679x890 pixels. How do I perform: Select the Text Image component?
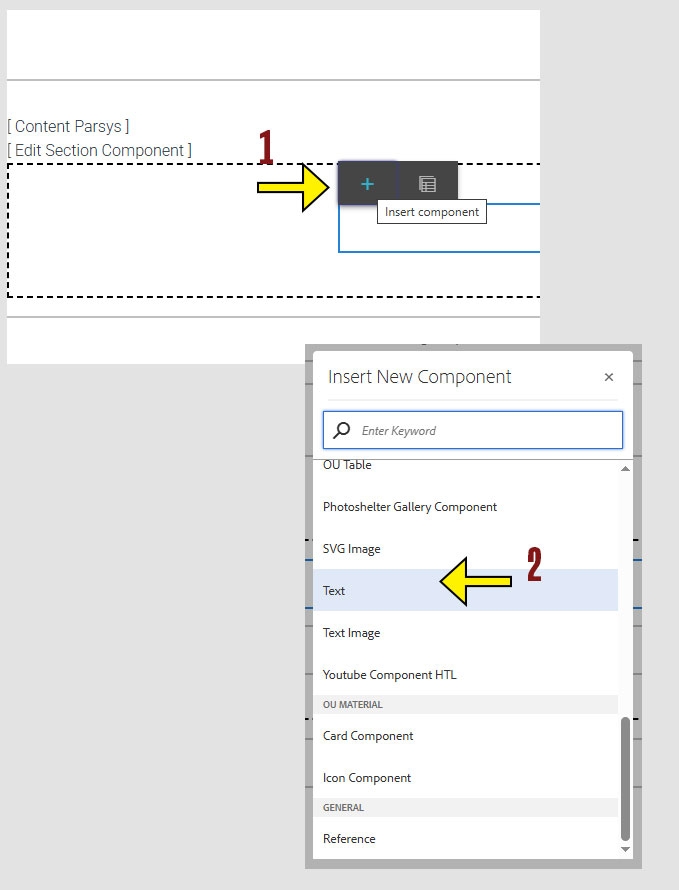tap(465, 632)
